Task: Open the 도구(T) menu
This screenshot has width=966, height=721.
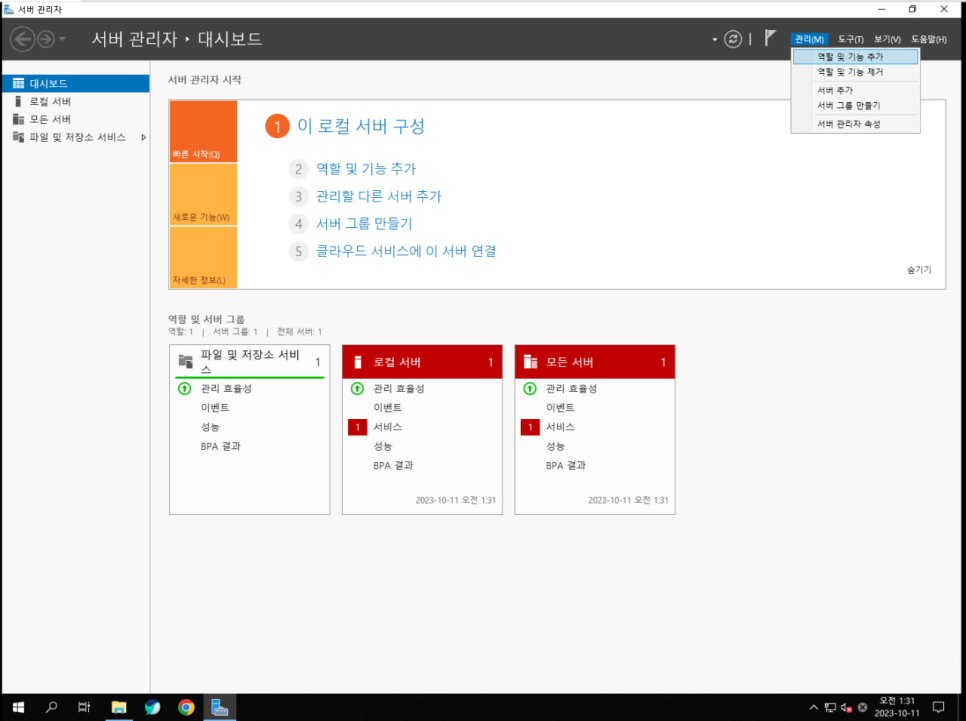Action: point(850,39)
